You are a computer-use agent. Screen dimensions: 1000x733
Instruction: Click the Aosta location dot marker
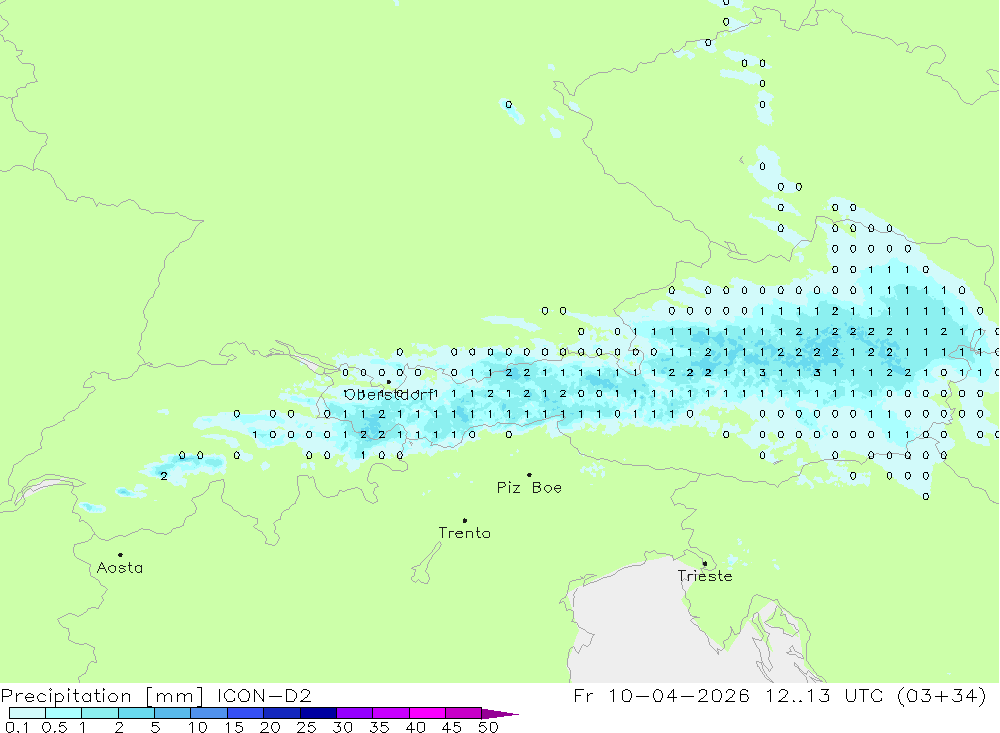click(120, 555)
